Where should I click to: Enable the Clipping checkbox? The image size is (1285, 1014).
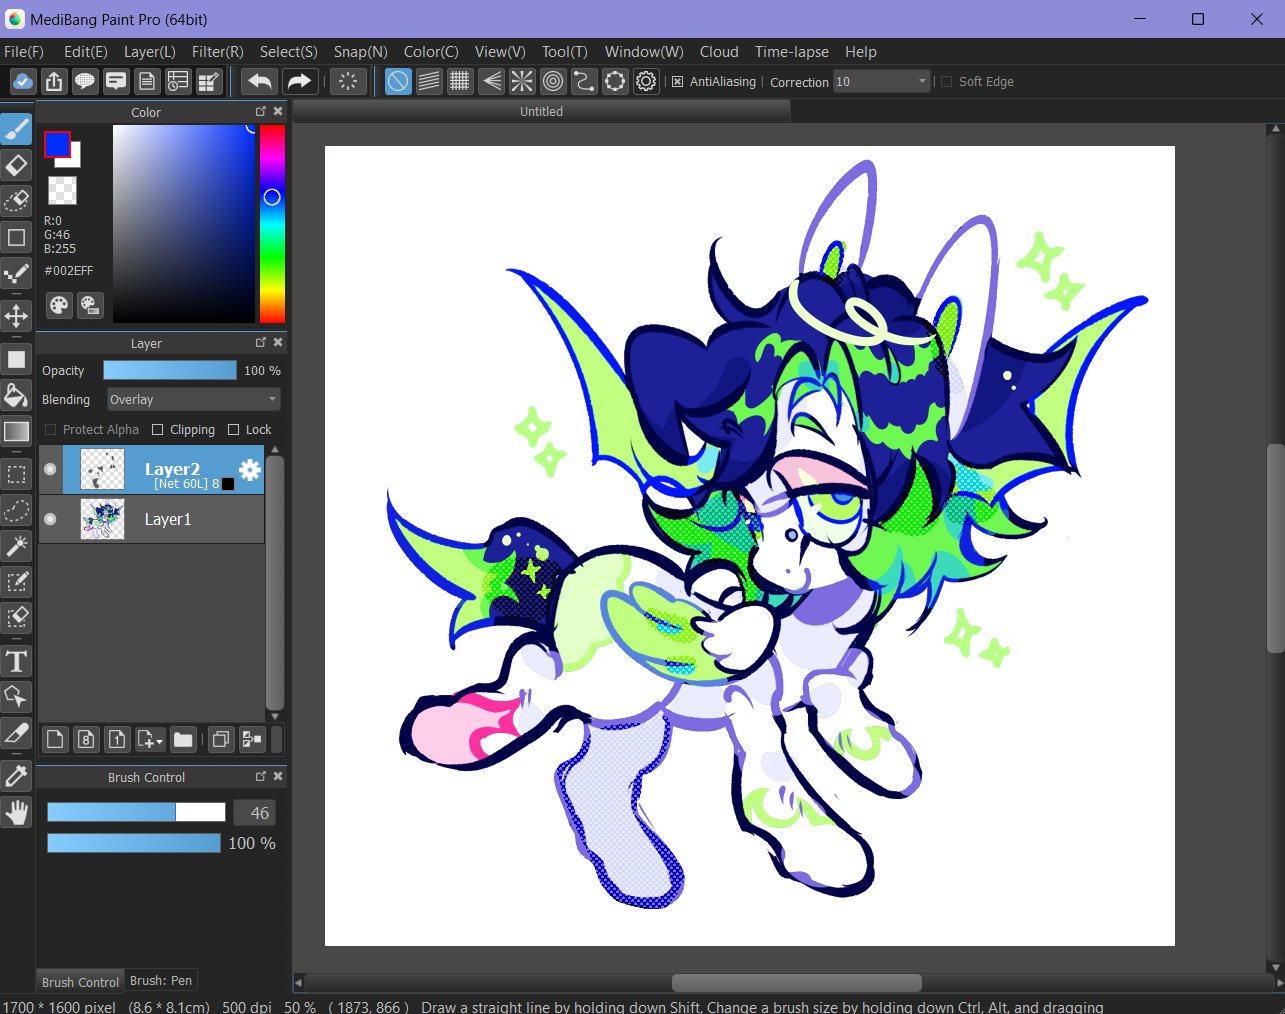pyautogui.click(x=157, y=430)
